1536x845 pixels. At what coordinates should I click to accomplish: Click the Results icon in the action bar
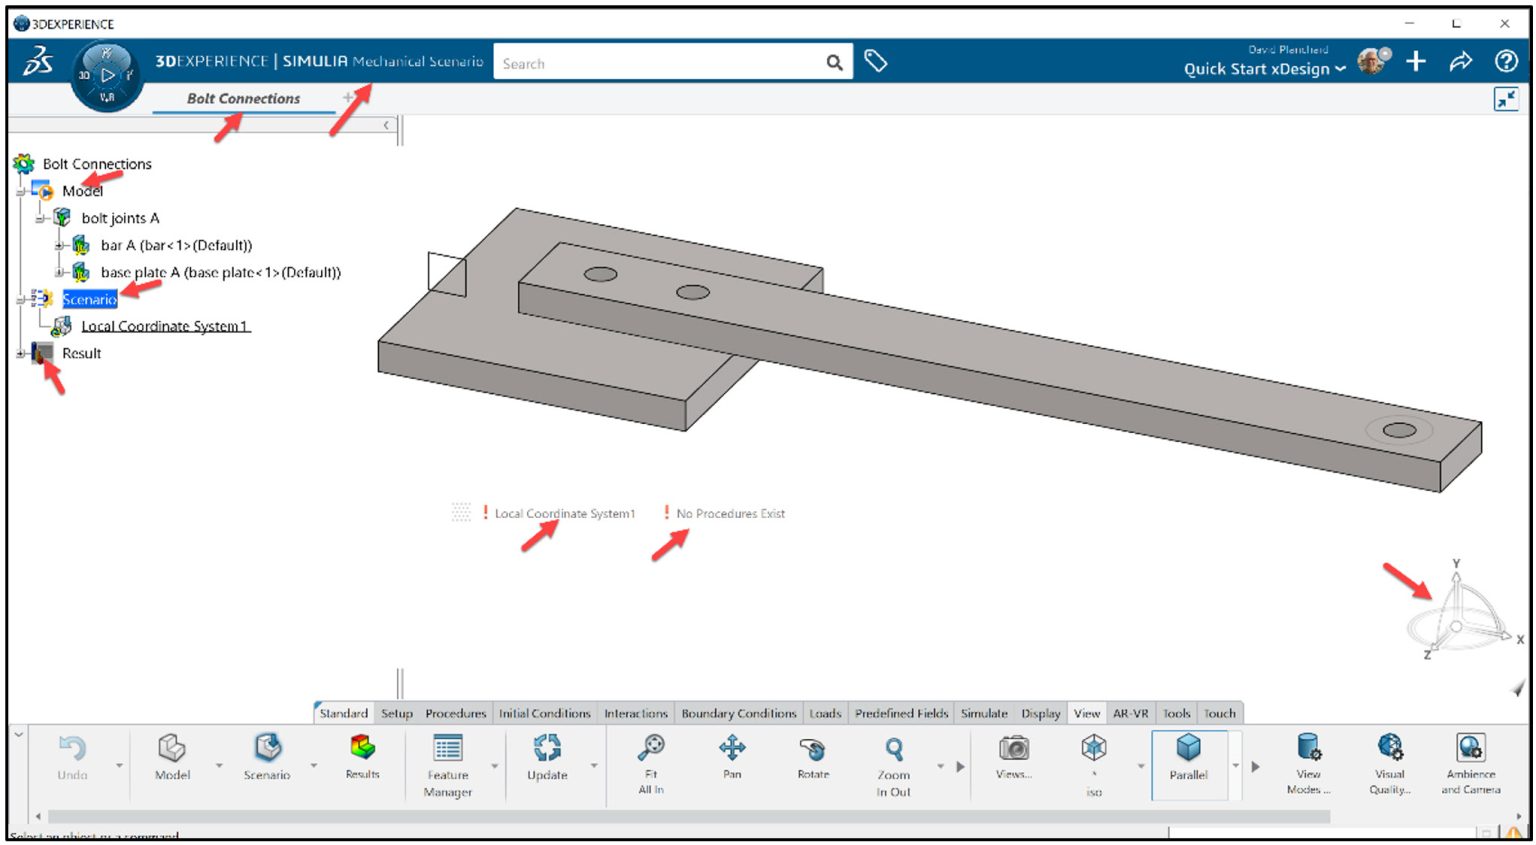[362, 748]
